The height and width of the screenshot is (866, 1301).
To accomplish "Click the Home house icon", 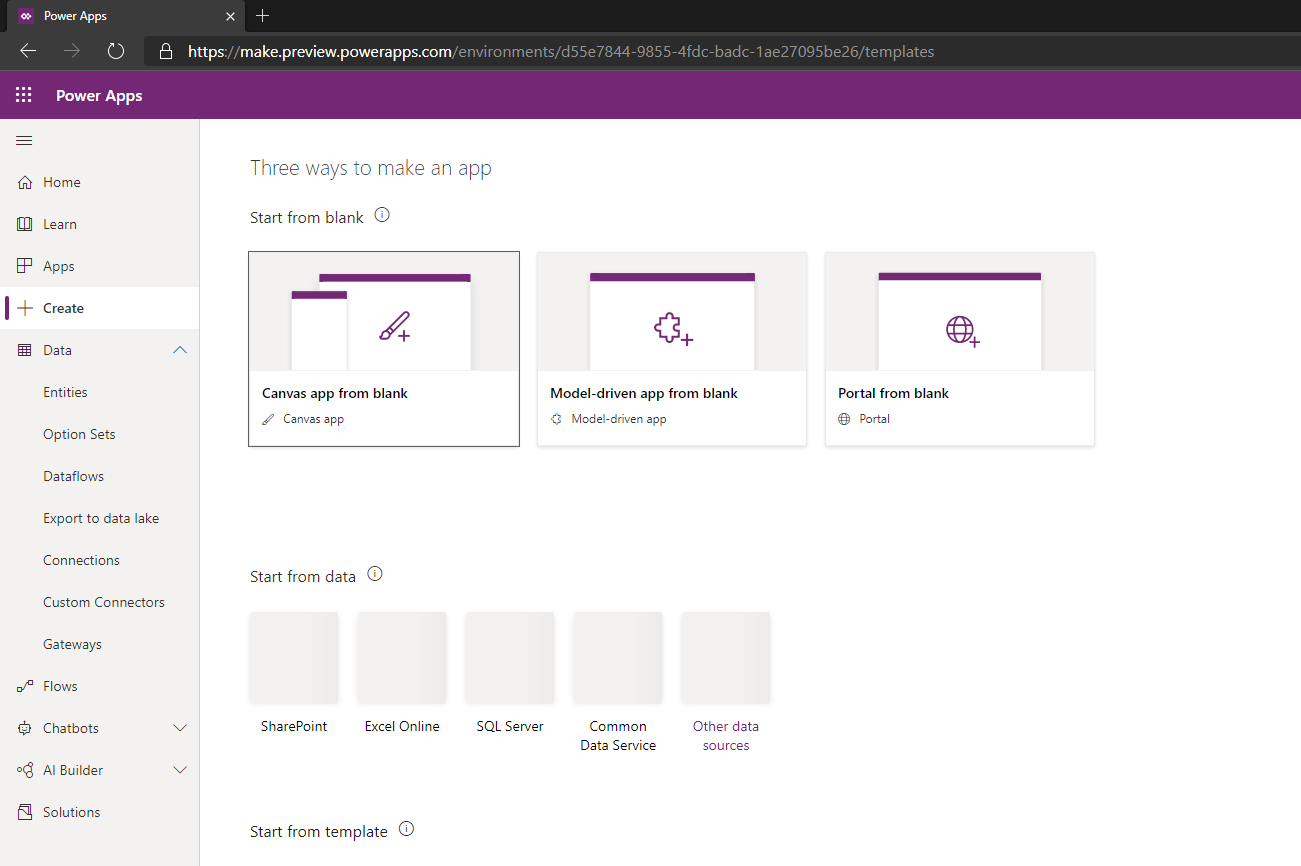I will tap(25, 182).
